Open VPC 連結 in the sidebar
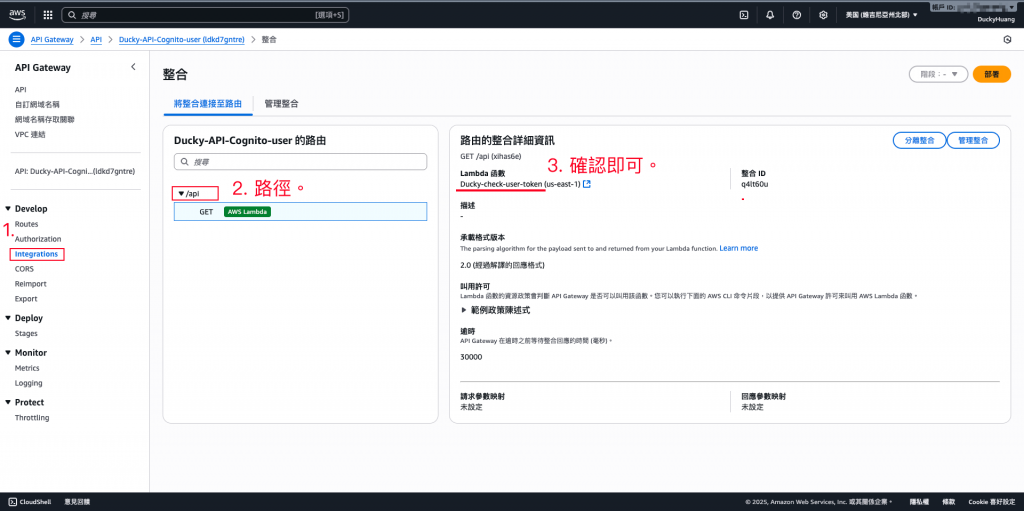 [x=30, y=135]
